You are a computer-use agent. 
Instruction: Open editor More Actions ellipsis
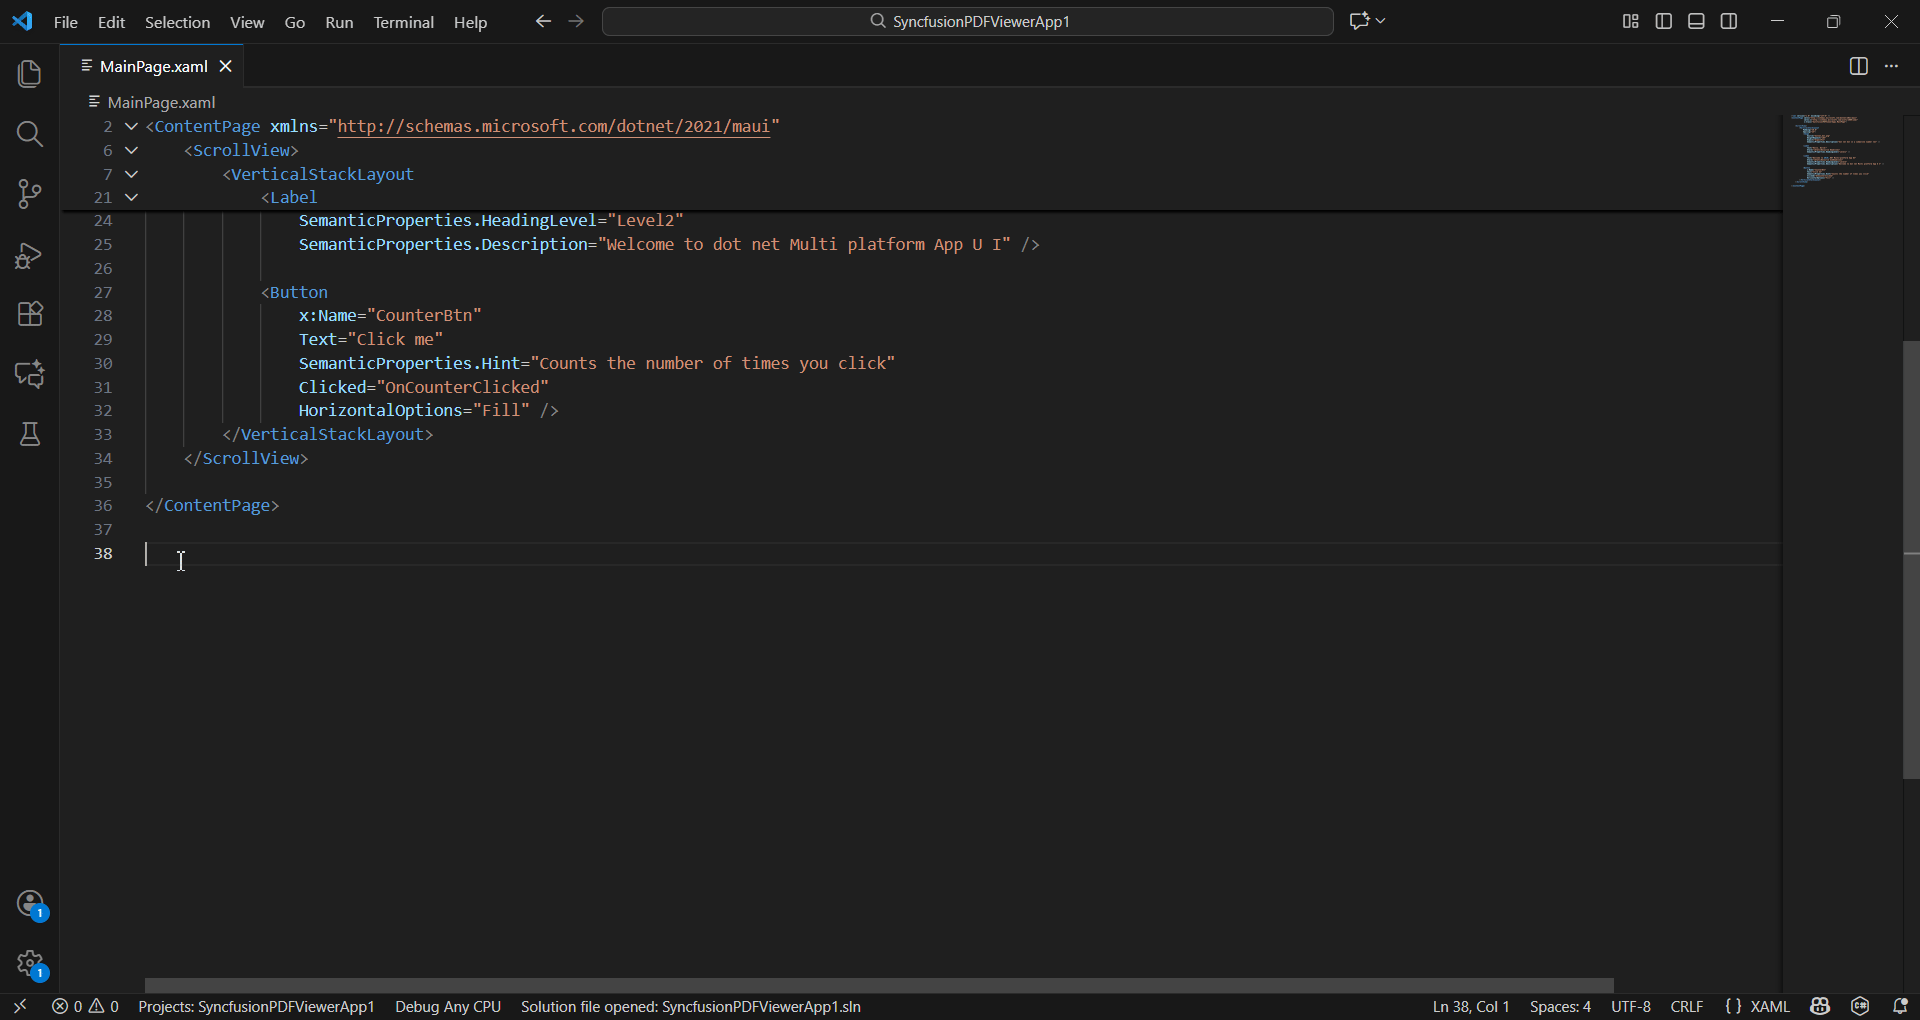(1891, 66)
